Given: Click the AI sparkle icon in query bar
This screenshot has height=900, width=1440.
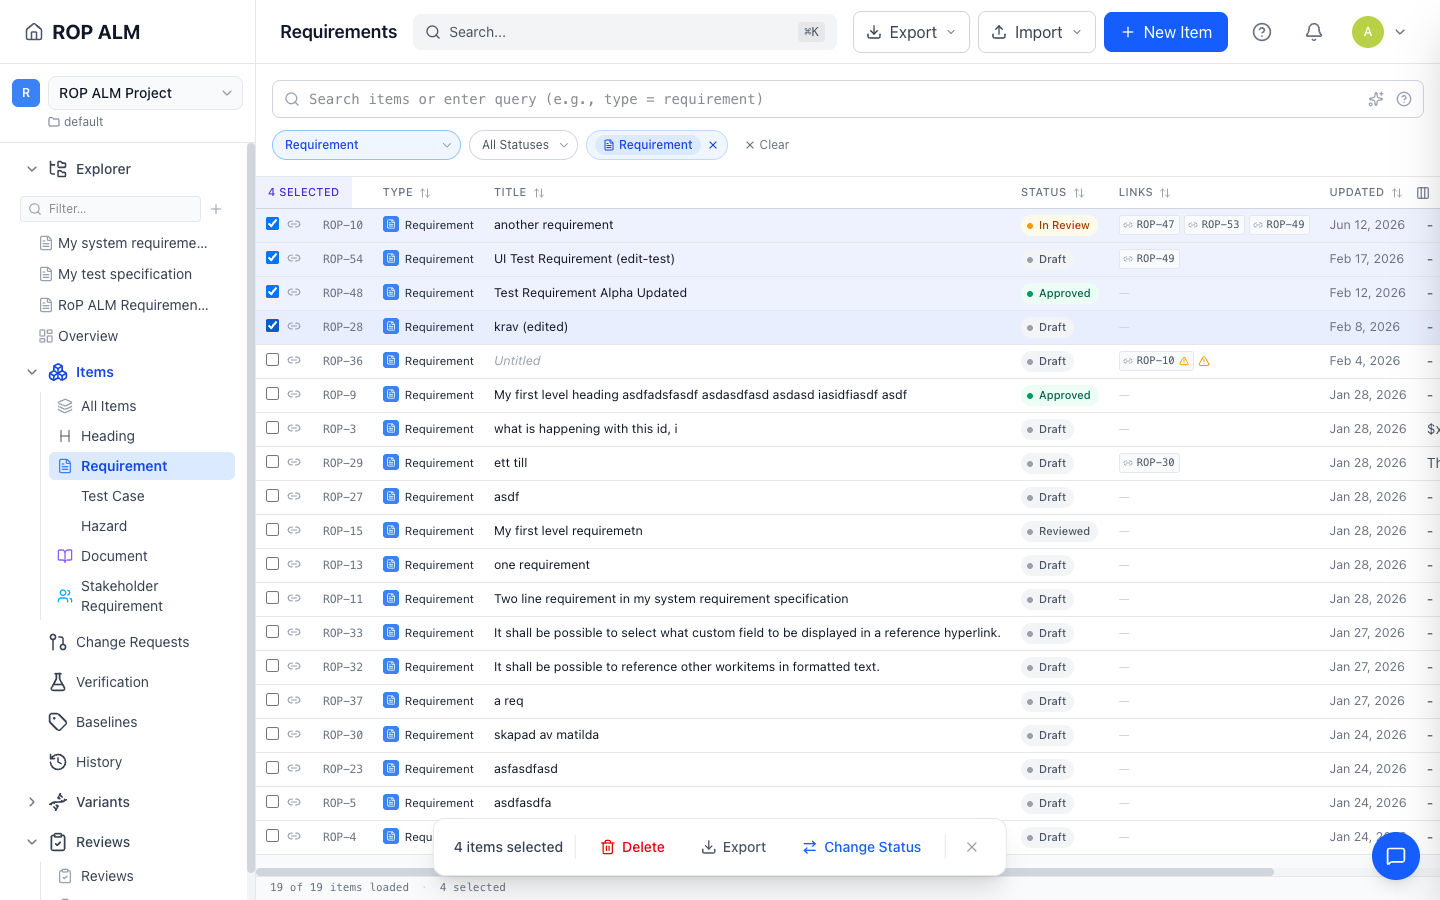Looking at the screenshot, I should point(1376,99).
